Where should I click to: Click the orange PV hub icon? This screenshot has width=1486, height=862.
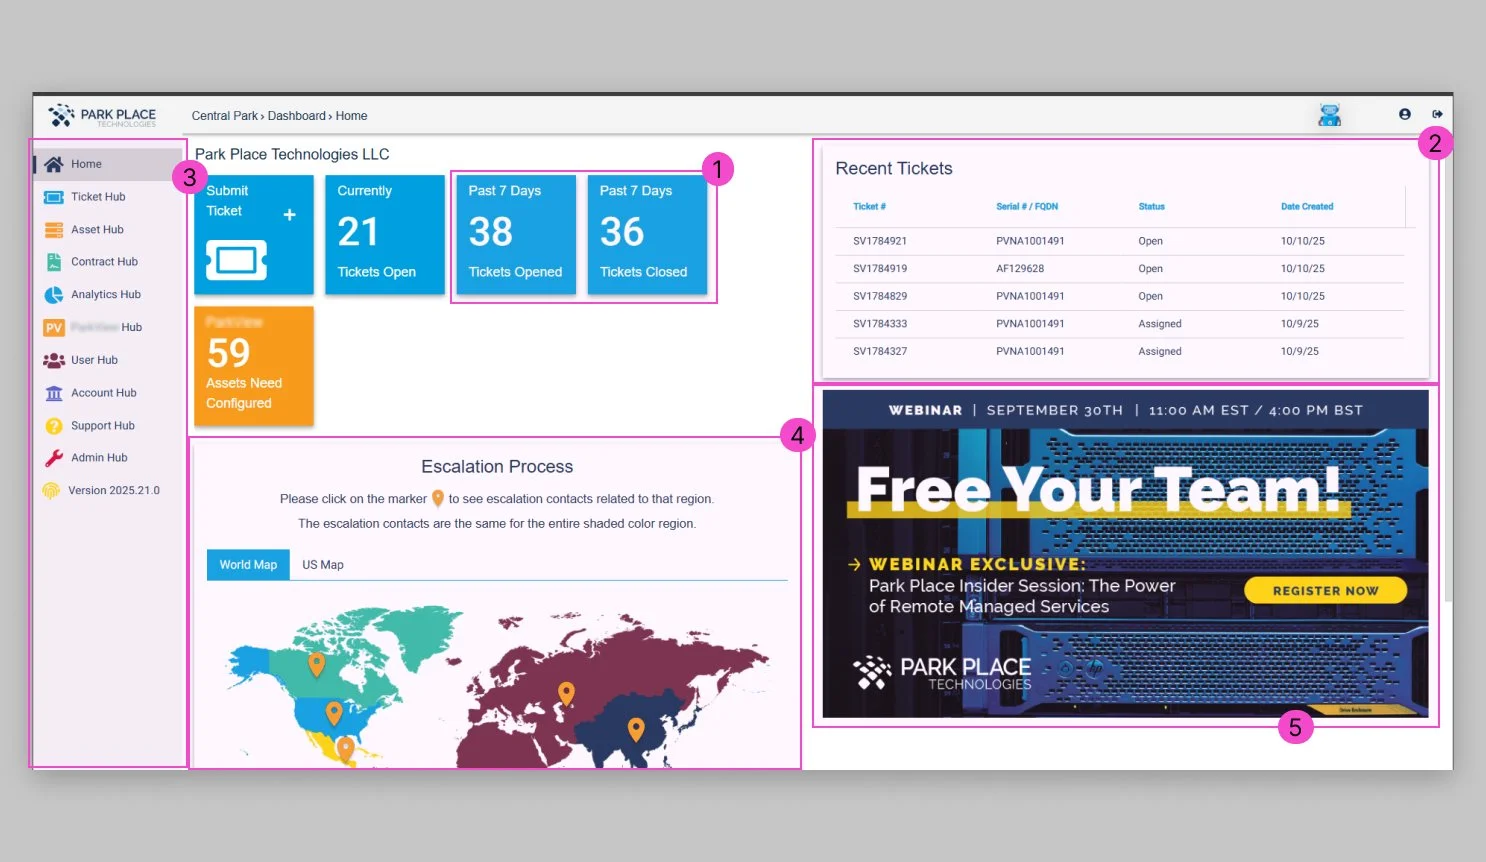(x=54, y=327)
